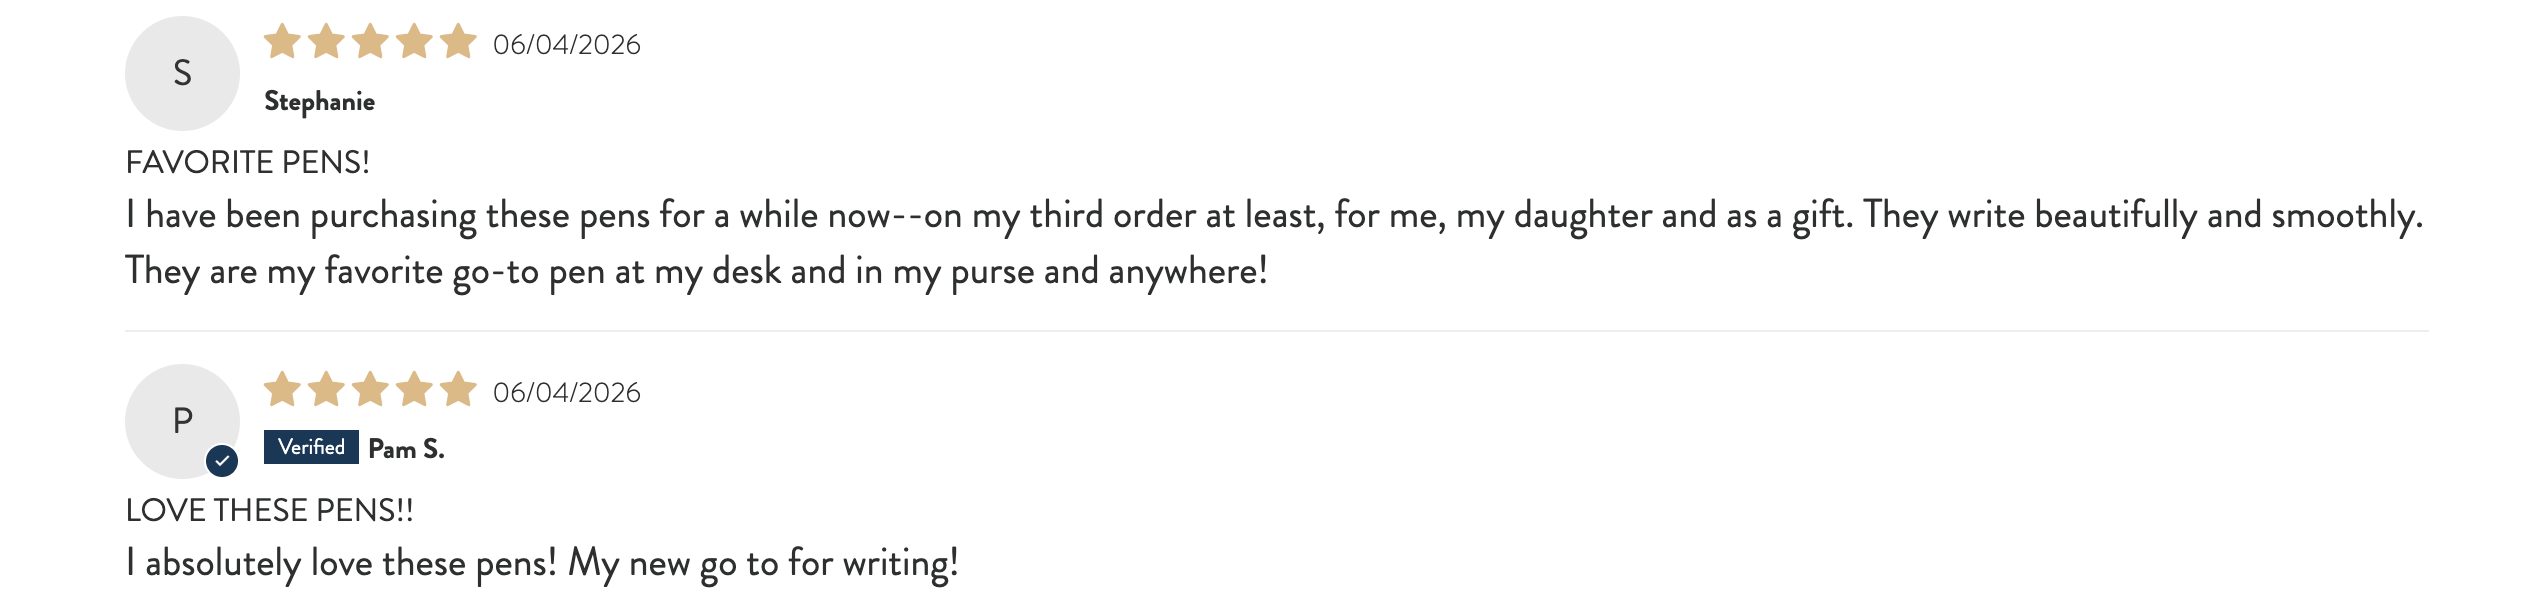This screenshot has width=2530, height=596.
Task: Click the date on Pam's review
Action: coord(567,393)
